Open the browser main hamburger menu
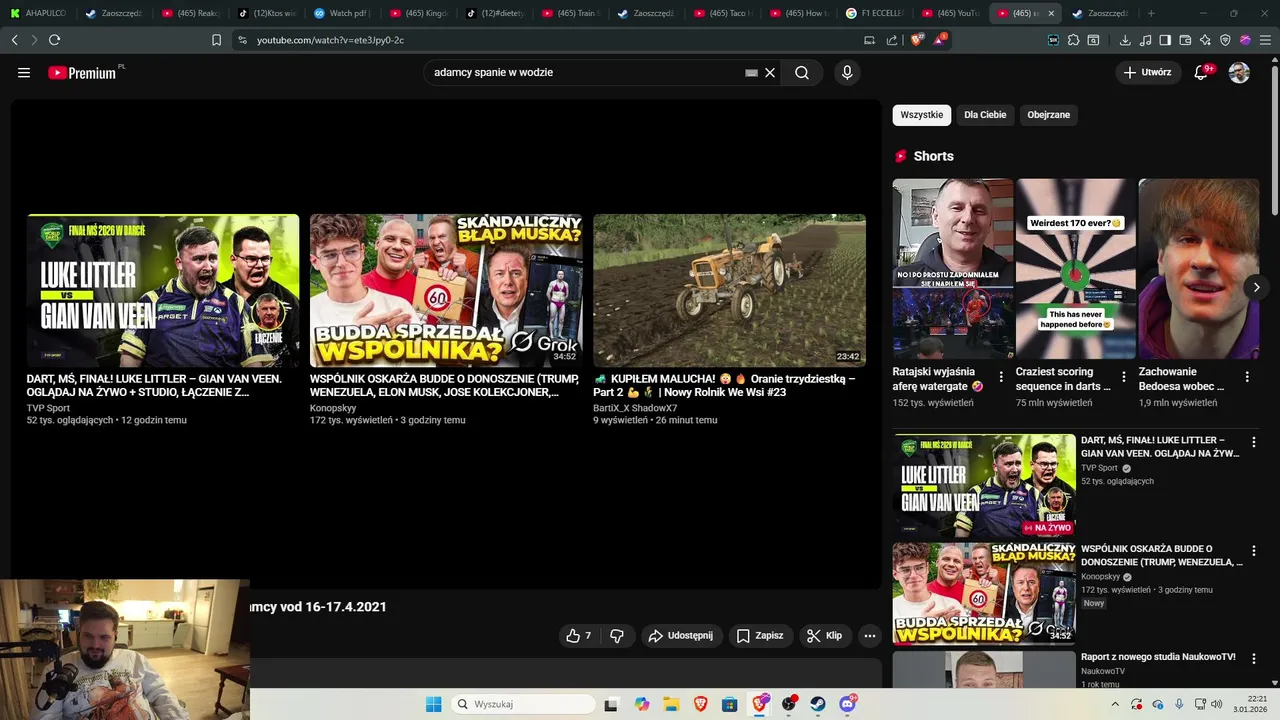This screenshot has height=720, width=1280. (x=1264, y=40)
